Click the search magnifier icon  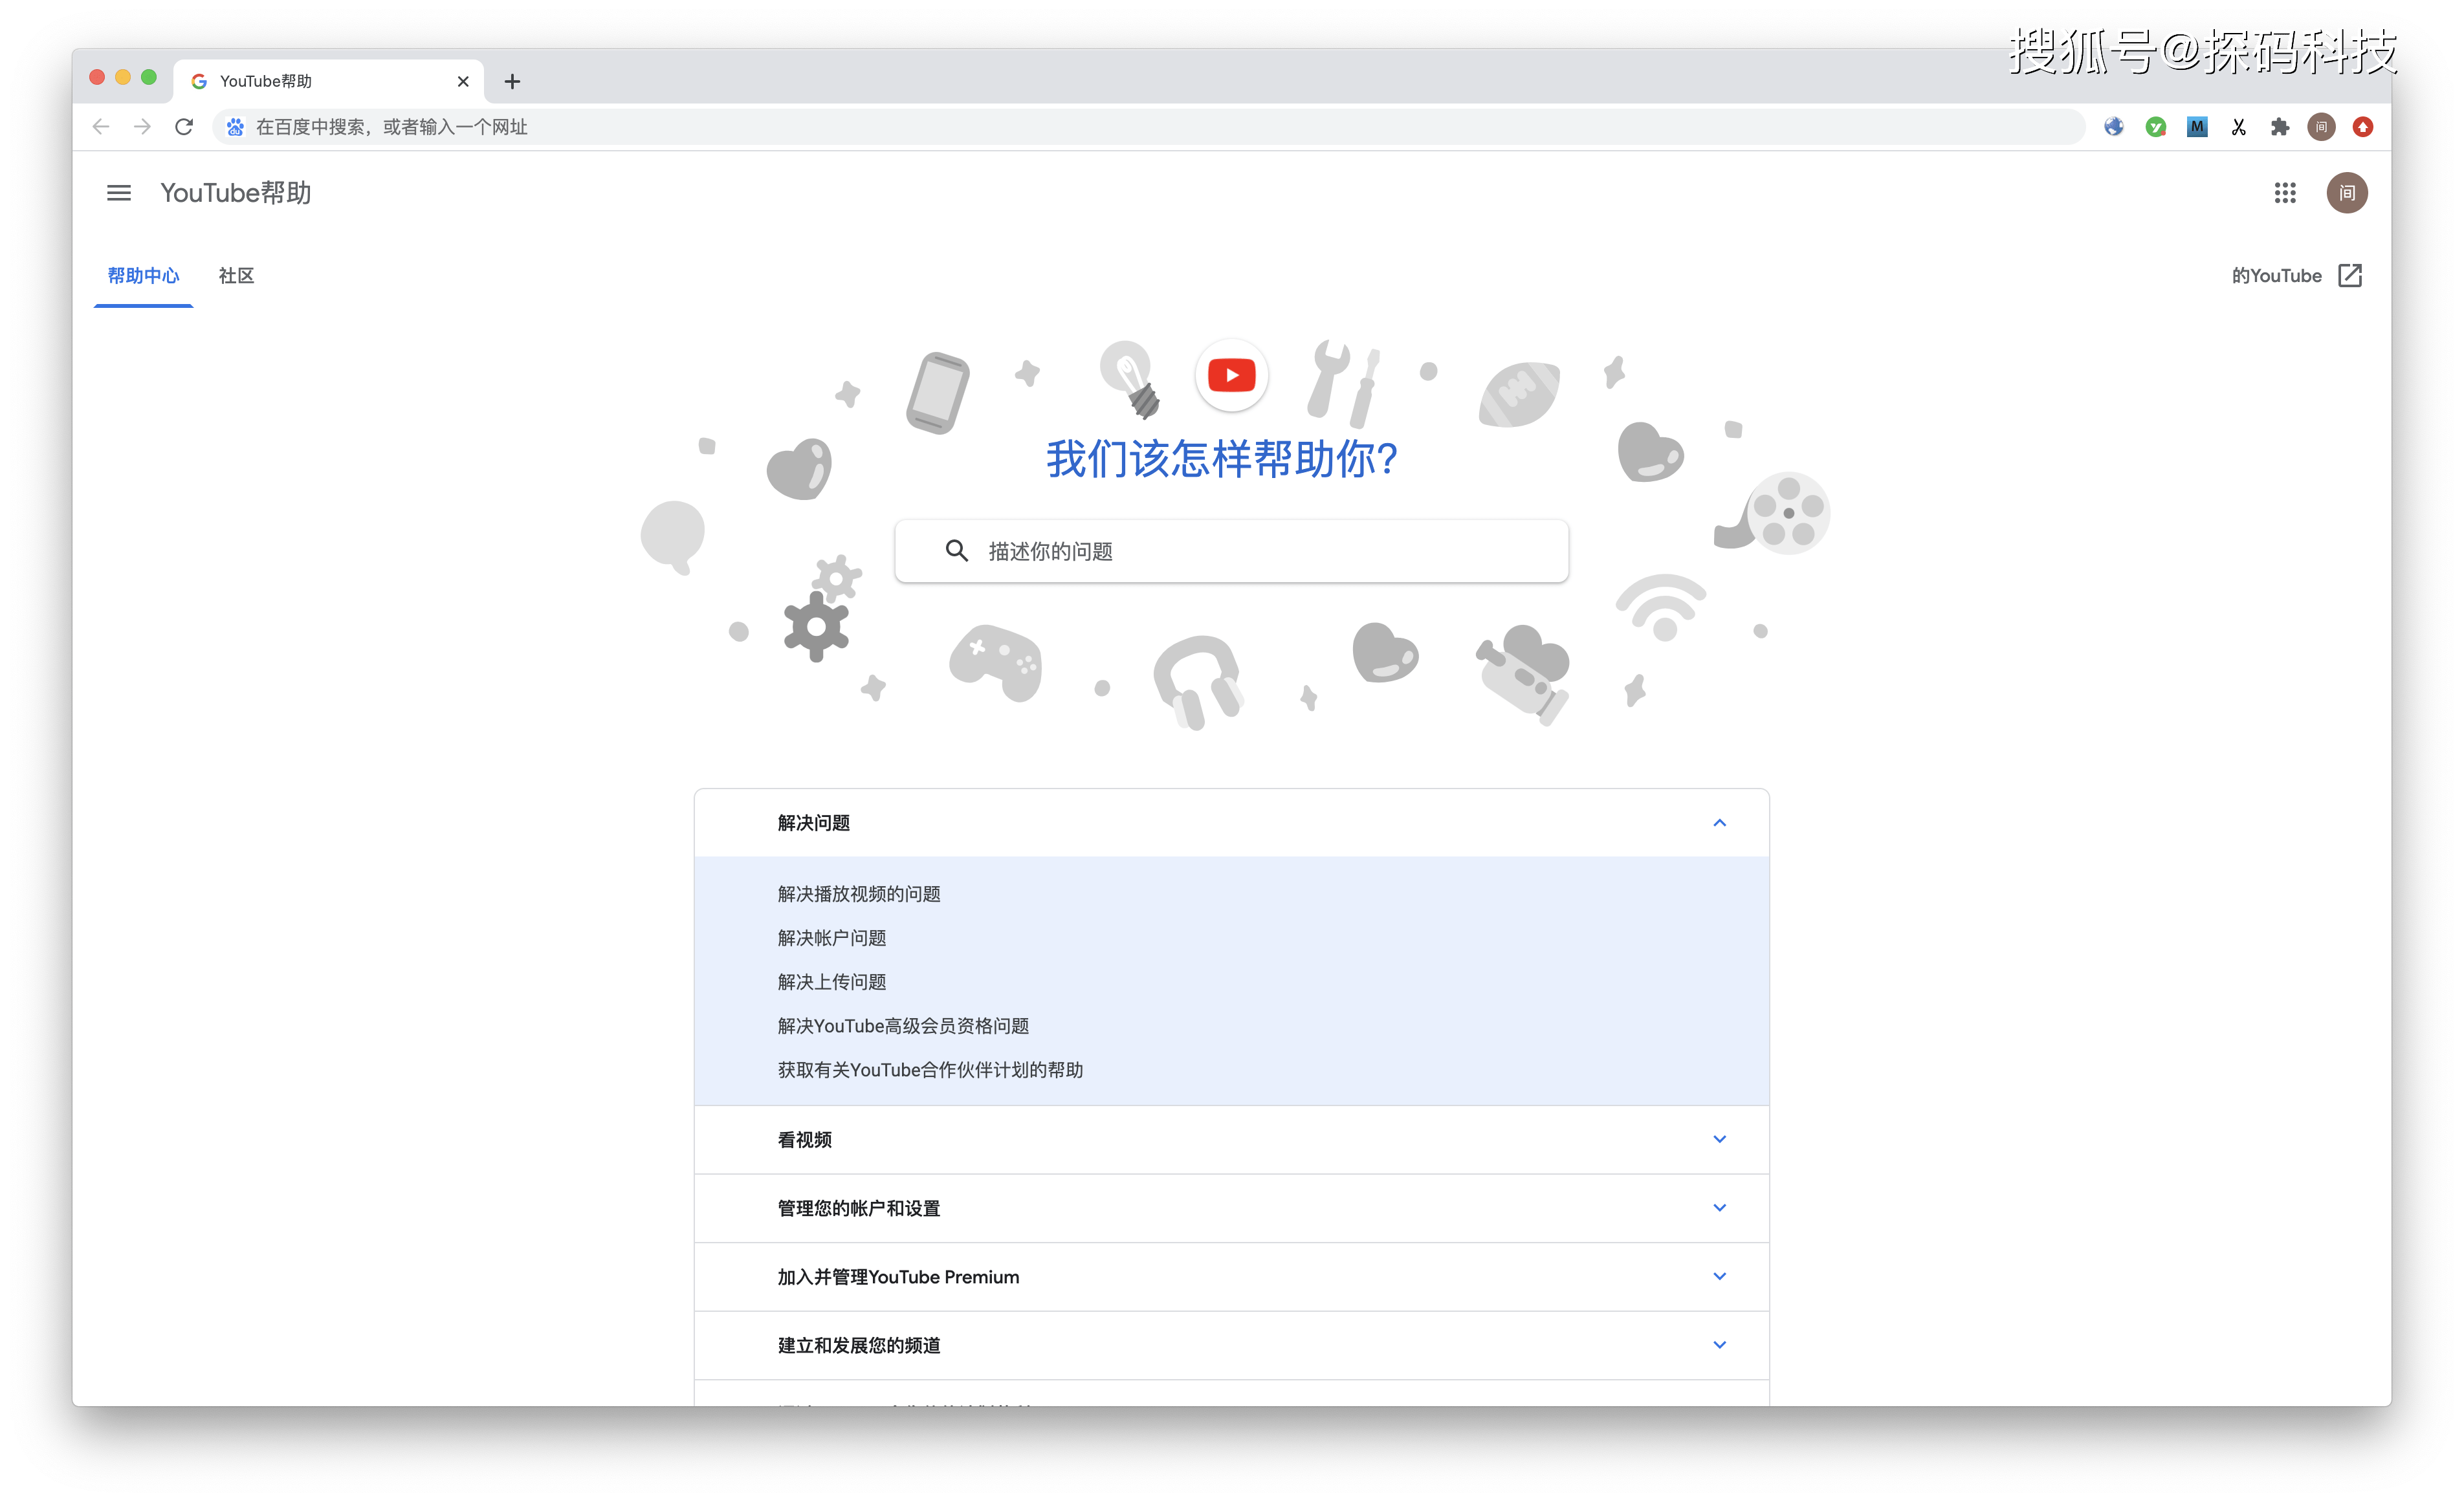click(x=957, y=551)
